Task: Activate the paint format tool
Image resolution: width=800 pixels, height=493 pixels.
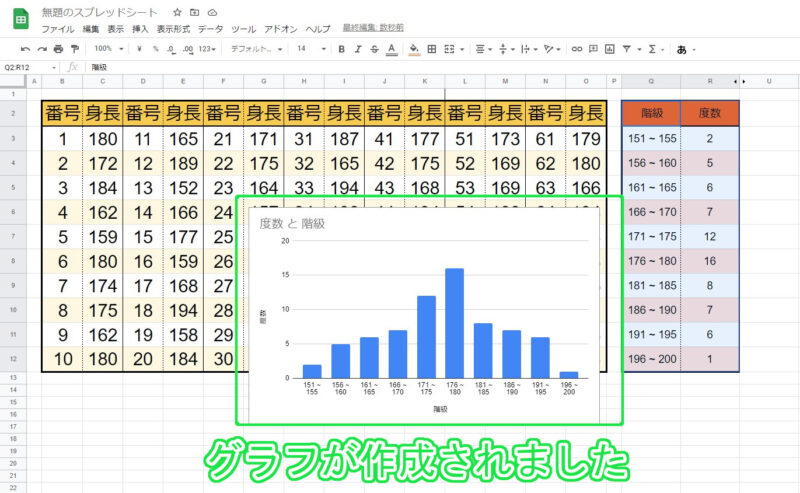Action: point(75,49)
